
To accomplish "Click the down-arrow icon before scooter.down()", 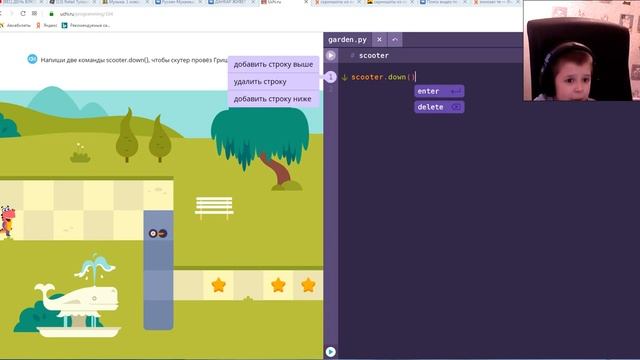I will click(x=344, y=77).
